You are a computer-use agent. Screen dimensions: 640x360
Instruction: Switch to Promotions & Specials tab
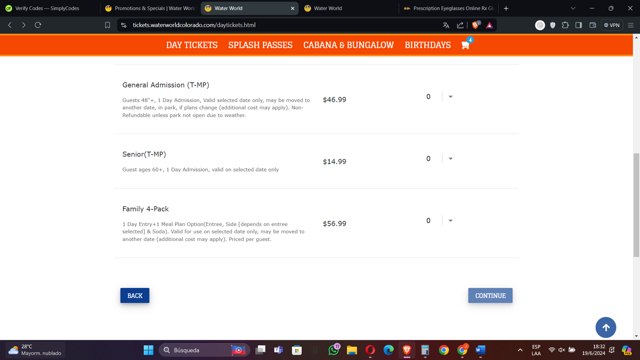(x=150, y=8)
